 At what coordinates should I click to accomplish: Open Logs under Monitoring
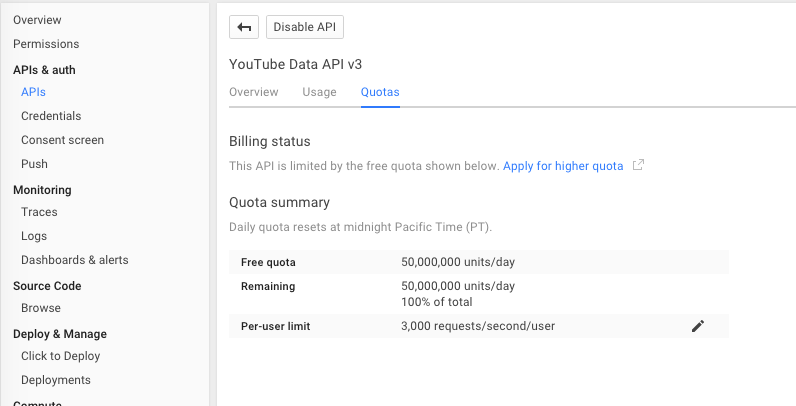click(x=34, y=236)
